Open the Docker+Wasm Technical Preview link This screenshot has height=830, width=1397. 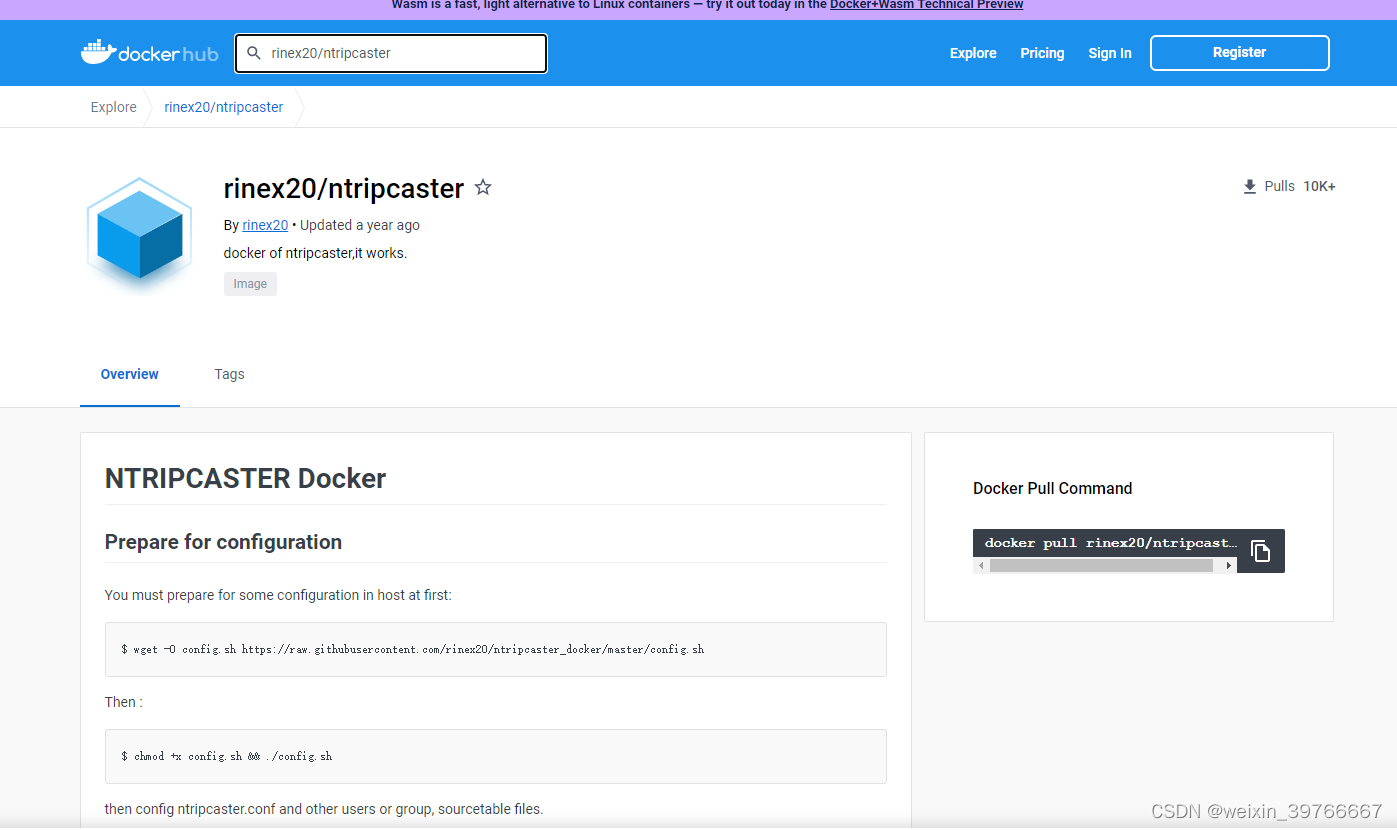point(926,5)
